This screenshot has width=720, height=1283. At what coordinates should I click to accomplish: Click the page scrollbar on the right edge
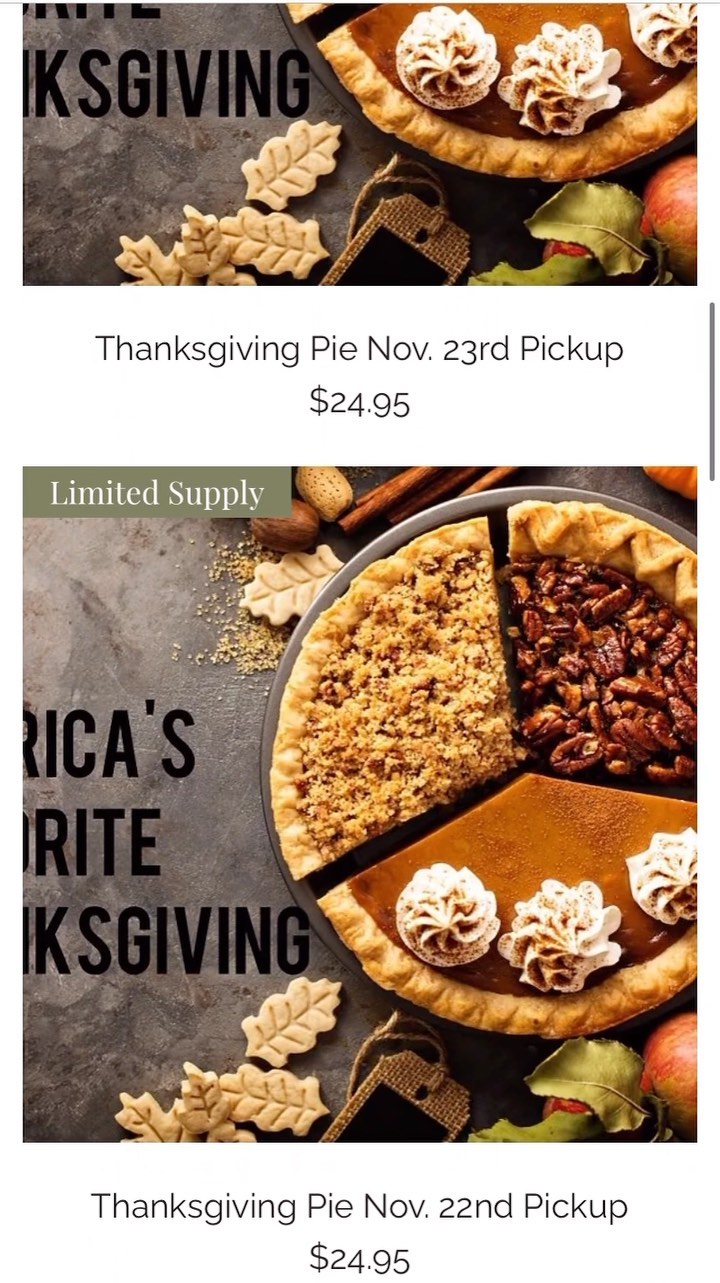click(x=712, y=380)
